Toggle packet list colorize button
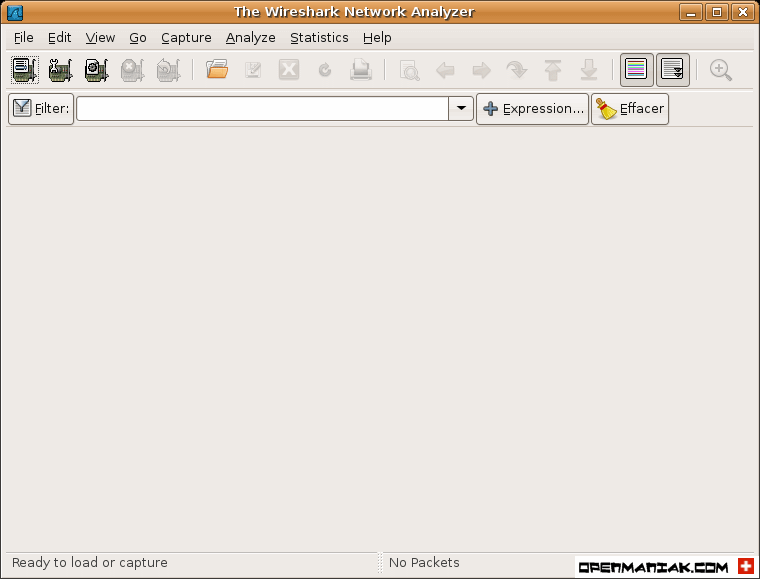Image resolution: width=760 pixels, height=579 pixels. [x=636, y=70]
